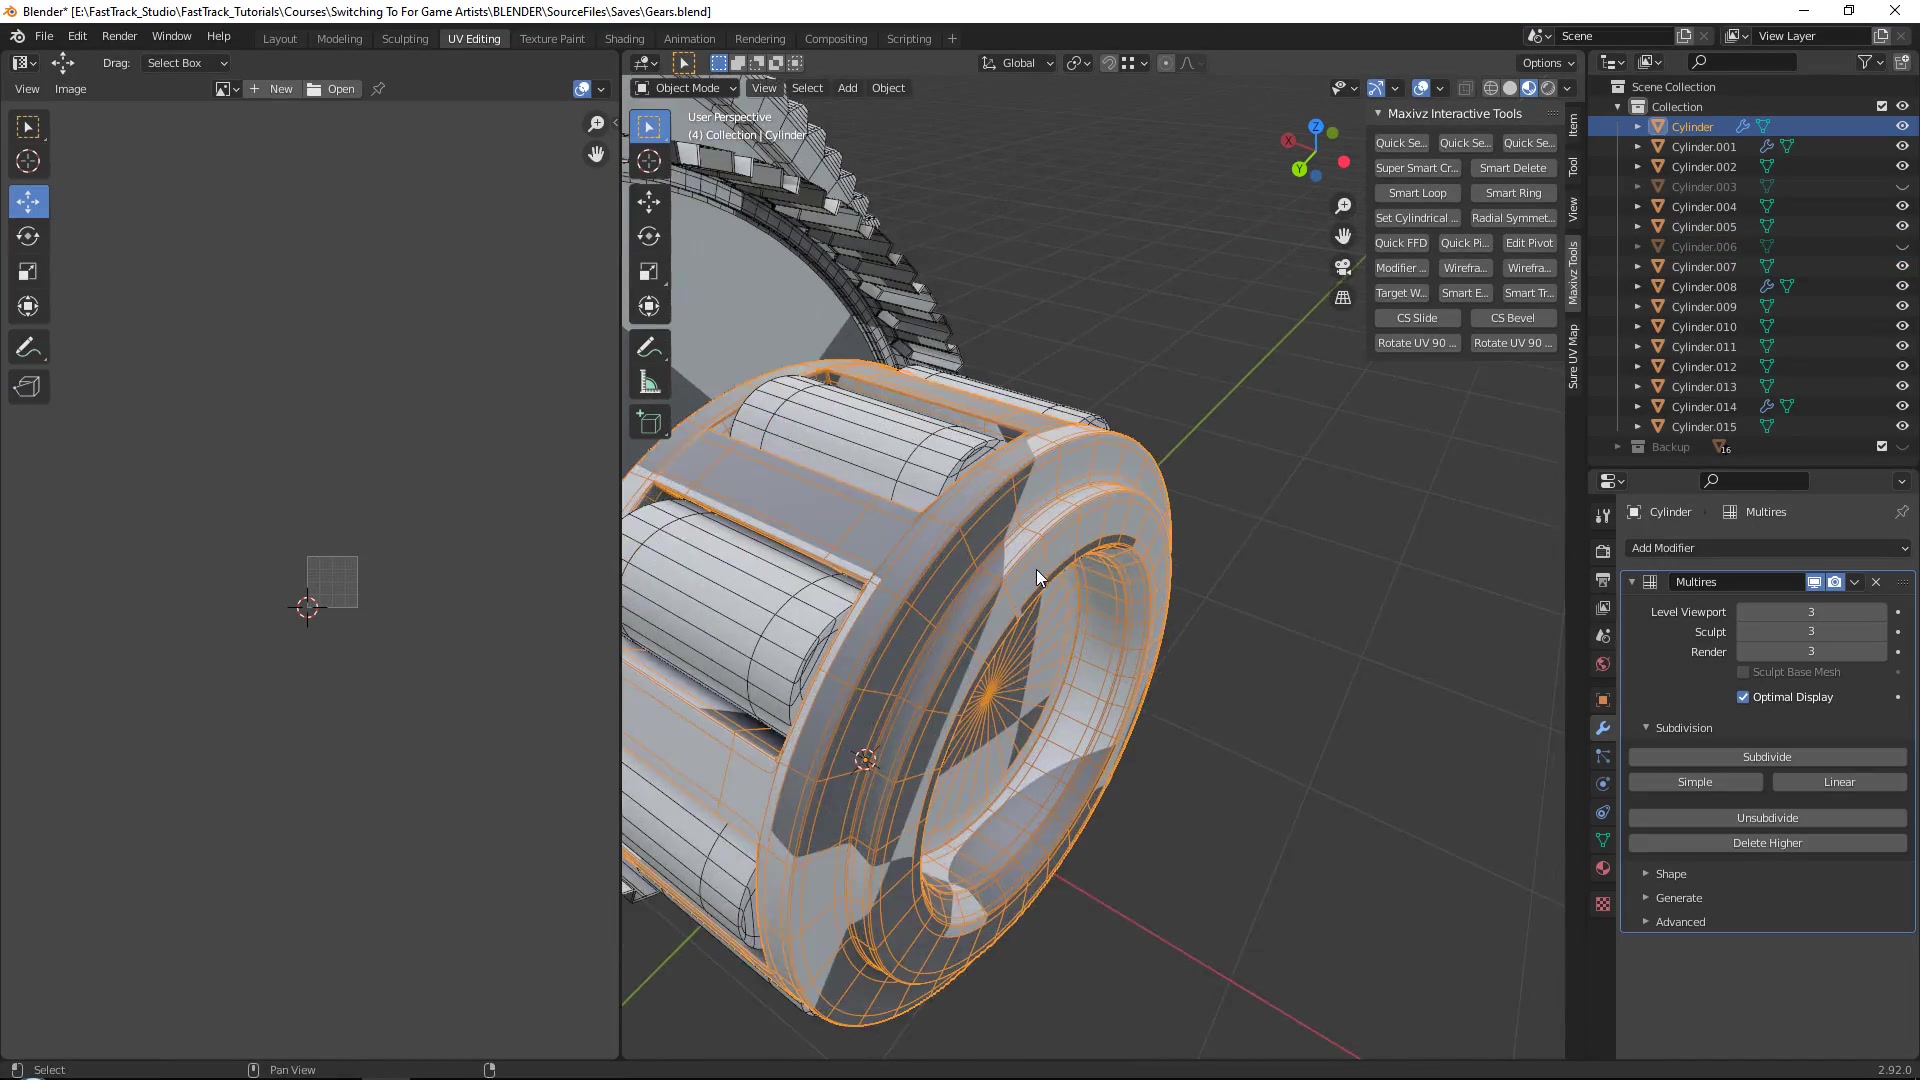Select the Measure tool in 3D viewport

tap(649, 382)
